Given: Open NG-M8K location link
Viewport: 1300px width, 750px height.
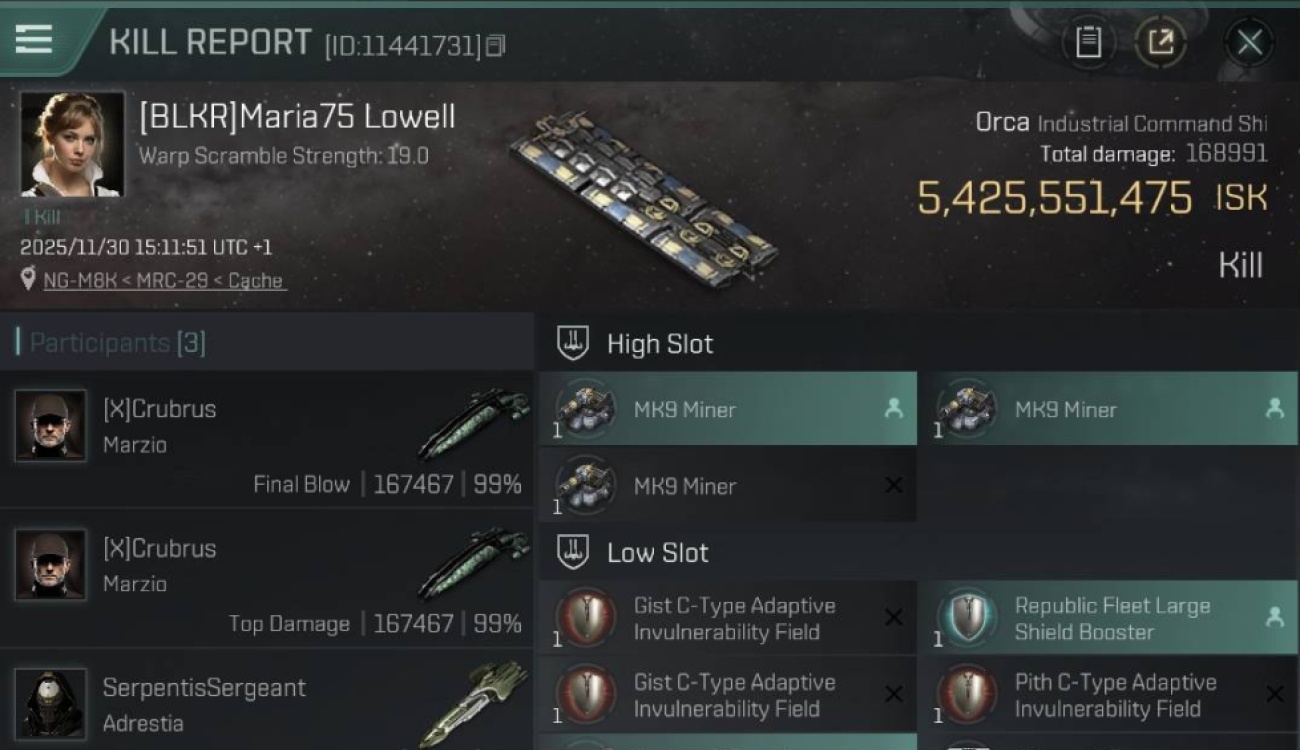Looking at the screenshot, I should pyautogui.click(x=164, y=281).
